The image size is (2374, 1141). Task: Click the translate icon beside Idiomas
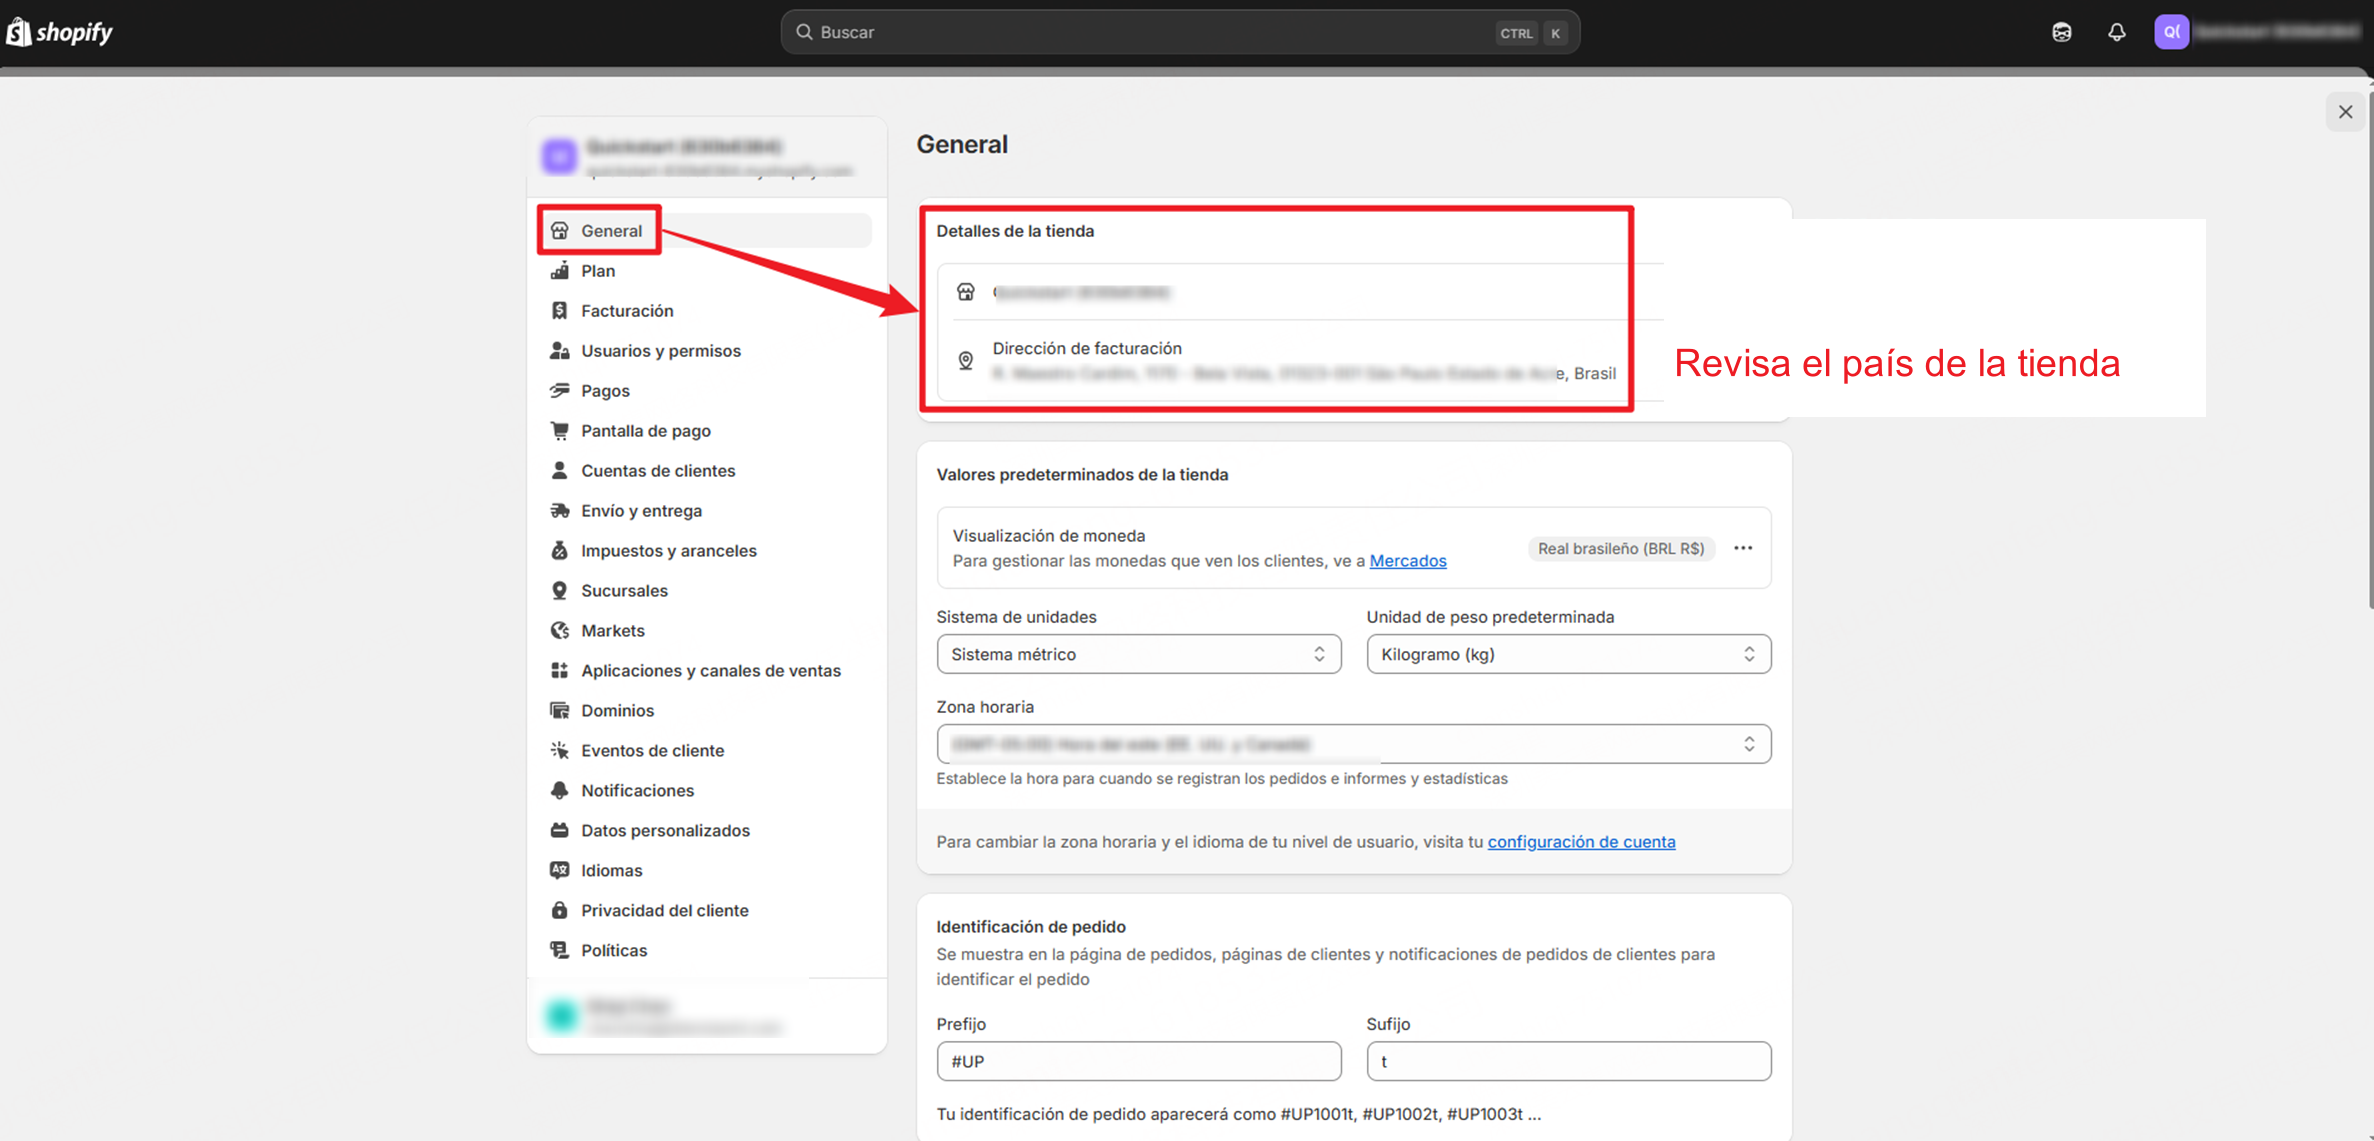[560, 871]
